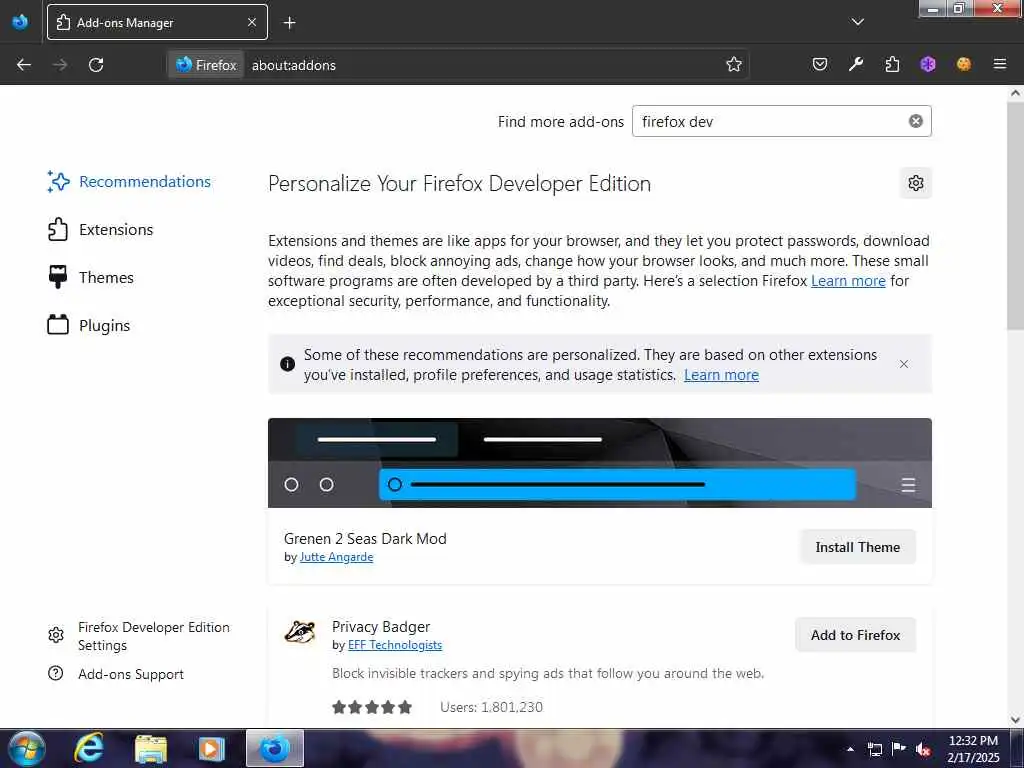The height and width of the screenshot is (768, 1024).
Task: Click the cookie extension icon
Action: 964,64
